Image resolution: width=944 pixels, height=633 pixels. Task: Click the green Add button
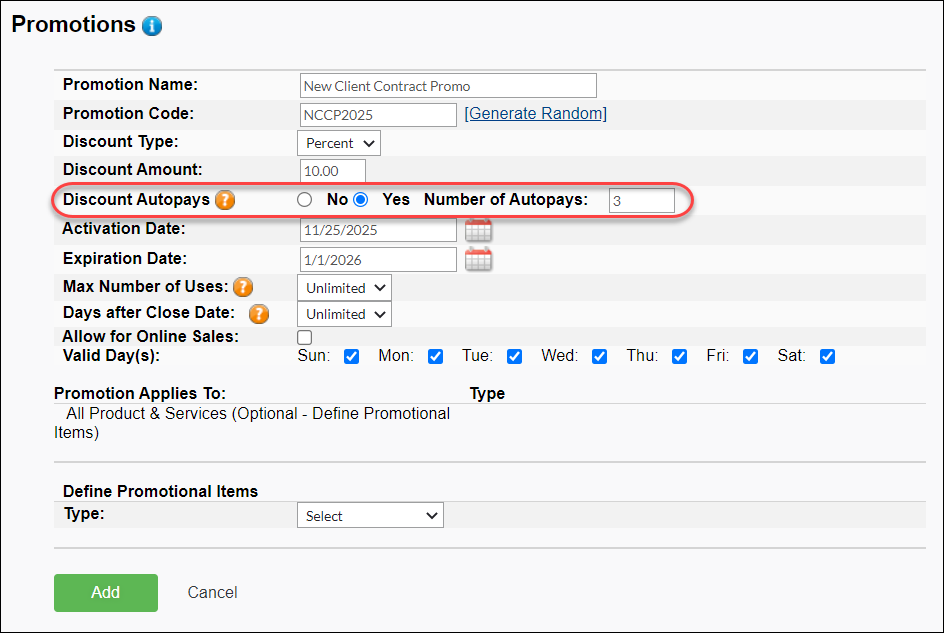[x=106, y=593]
